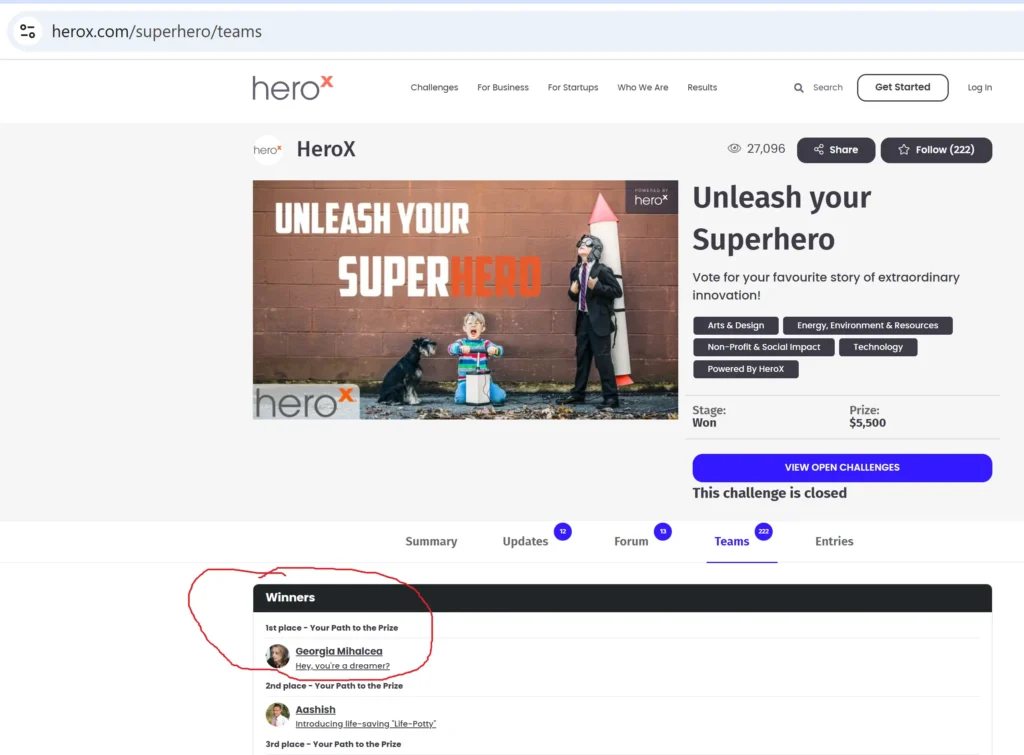This screenshot has height=755, width=1024.
Task: Click the Updates count badge showing 12
Action: (562, 532)
